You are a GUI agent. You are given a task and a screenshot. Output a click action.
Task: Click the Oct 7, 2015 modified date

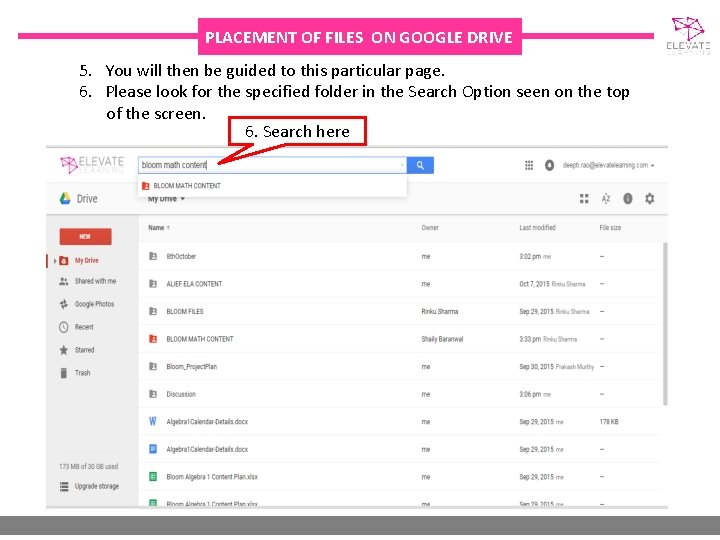tap(534, 284)
